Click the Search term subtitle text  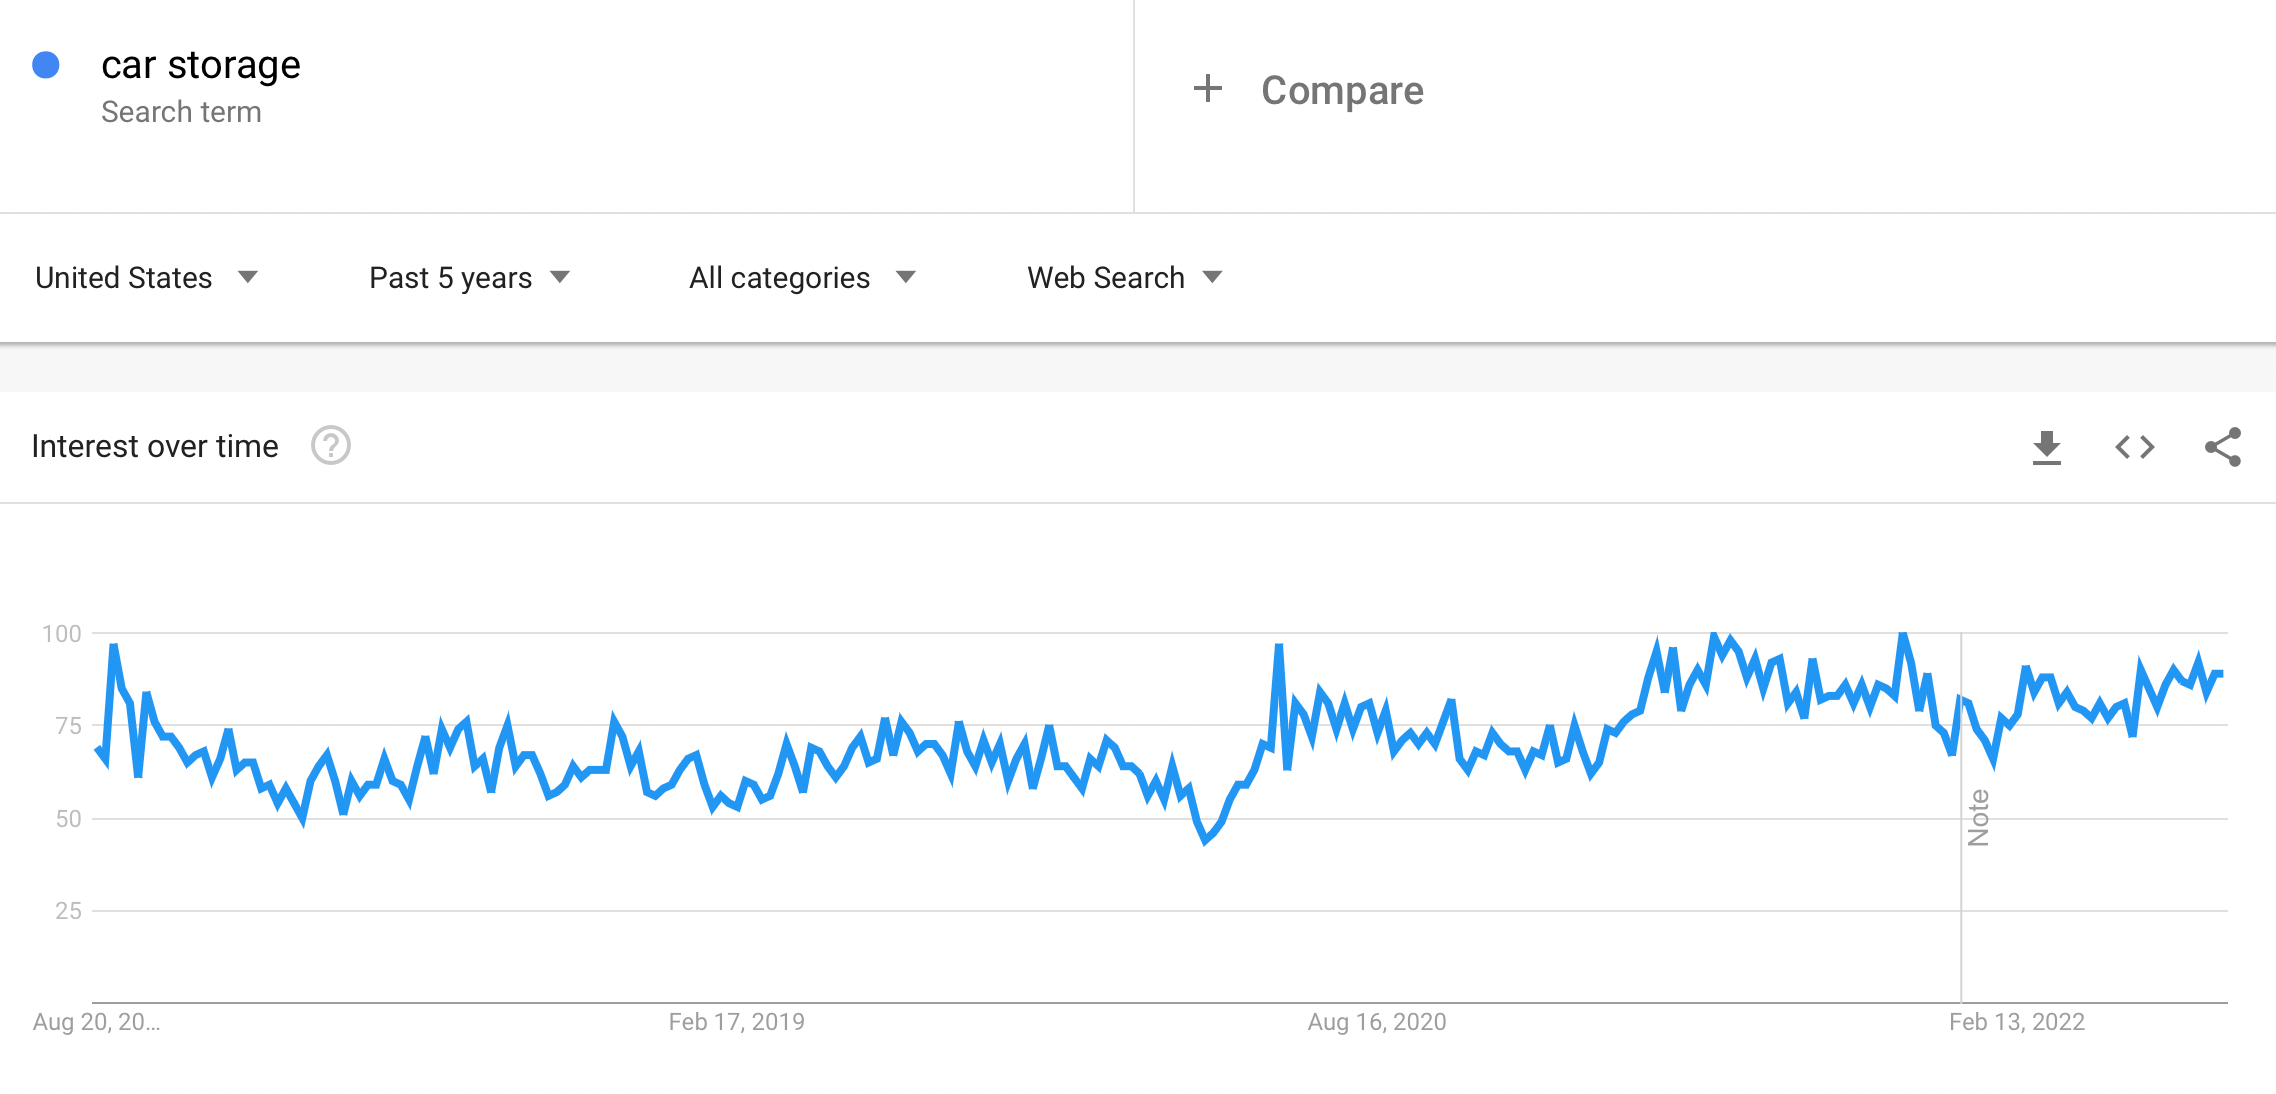(x=181, y=112)
